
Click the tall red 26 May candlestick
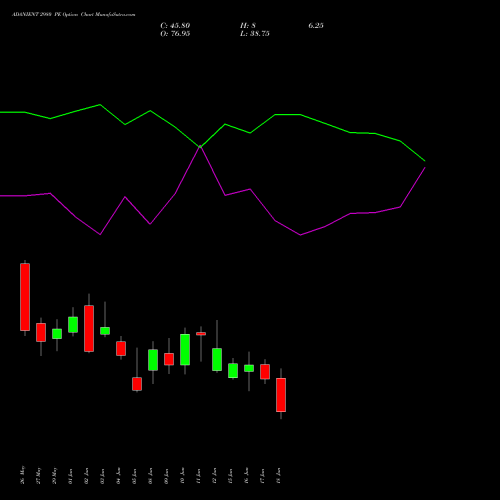point(25,297)
